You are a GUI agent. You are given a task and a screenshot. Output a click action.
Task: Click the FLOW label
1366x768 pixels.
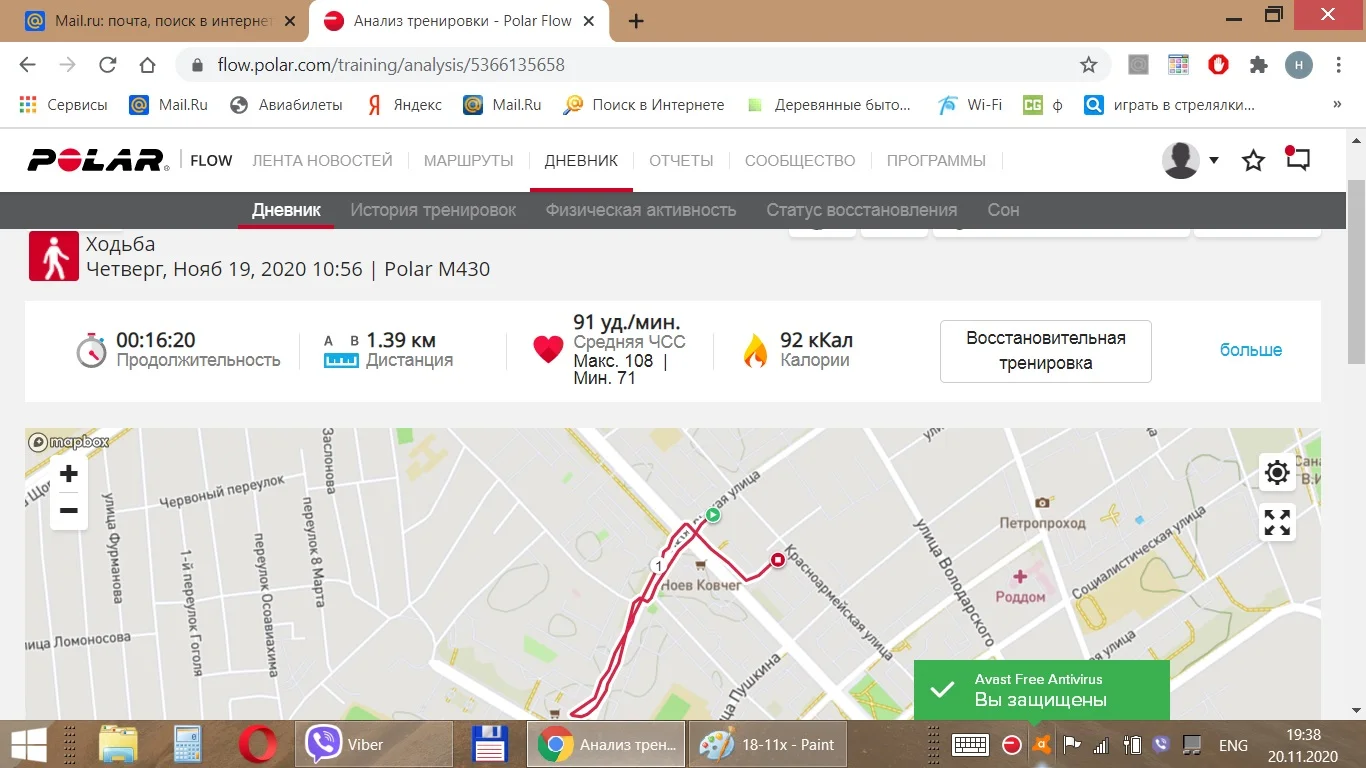click(x=211, y=160)
